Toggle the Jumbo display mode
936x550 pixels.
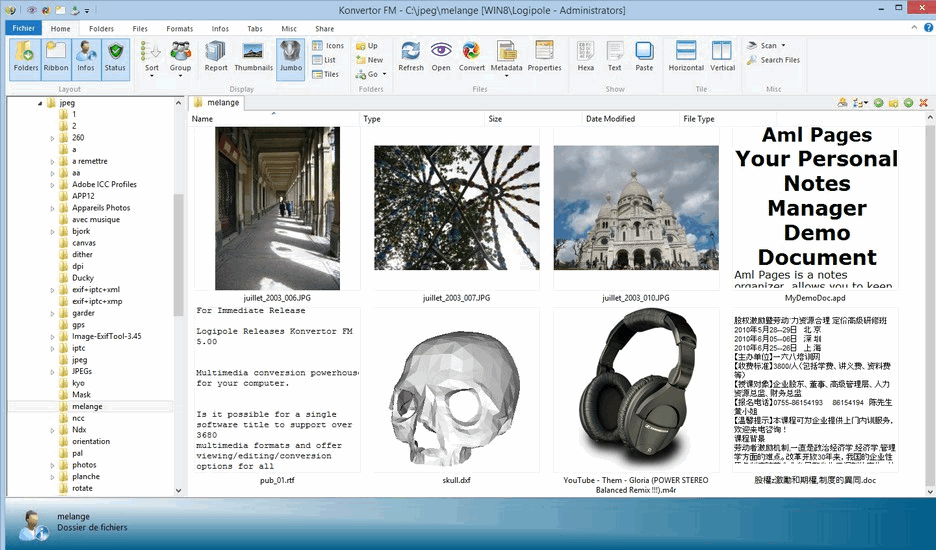[x=291, y=59]
